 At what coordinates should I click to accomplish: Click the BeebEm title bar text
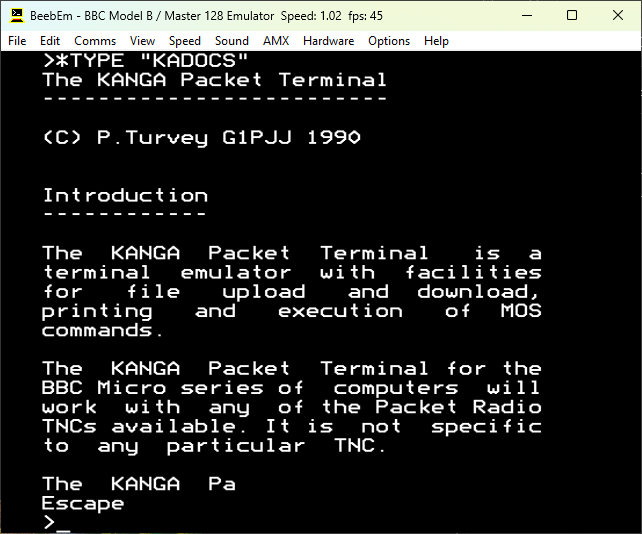pyautogui.click(x=206, y=16)
